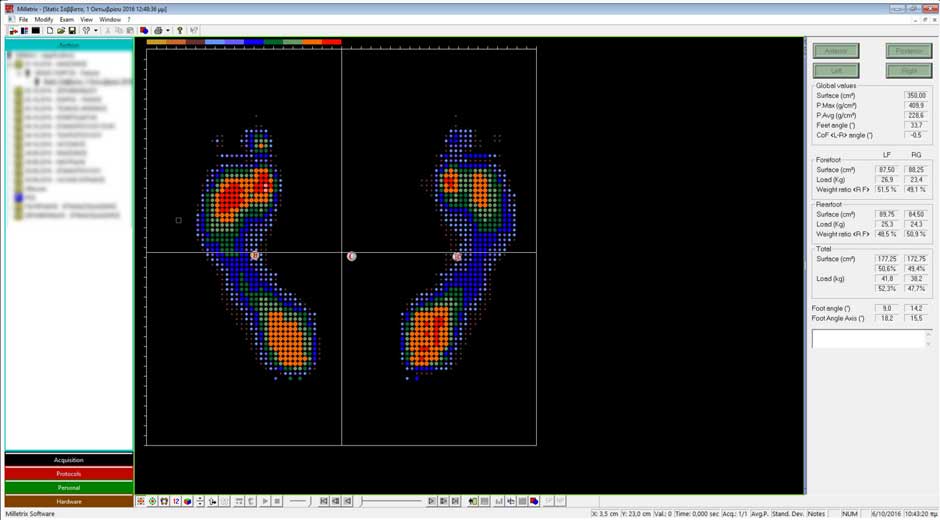The height and width of the screenshot is (520, 940).
Task: Create new document with blank page icon
Action: [x=50, y=31]
